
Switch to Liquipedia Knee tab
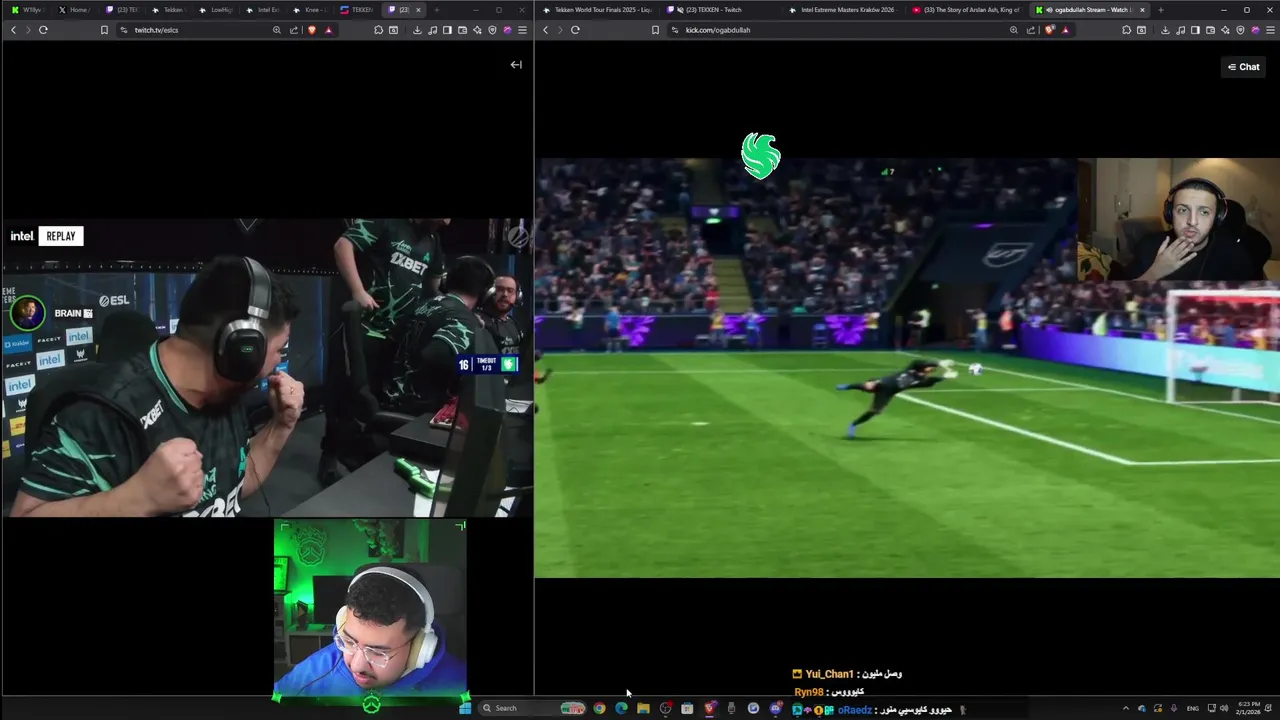[x=310, y=10]
